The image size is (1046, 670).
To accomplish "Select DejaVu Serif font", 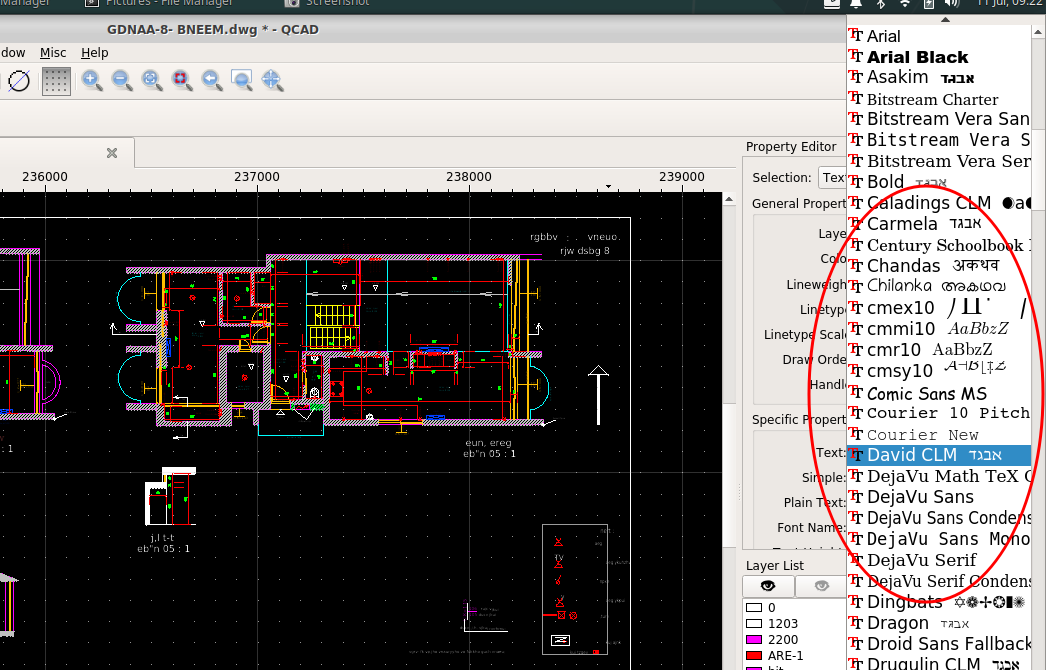I will click(x=939, y=560).
